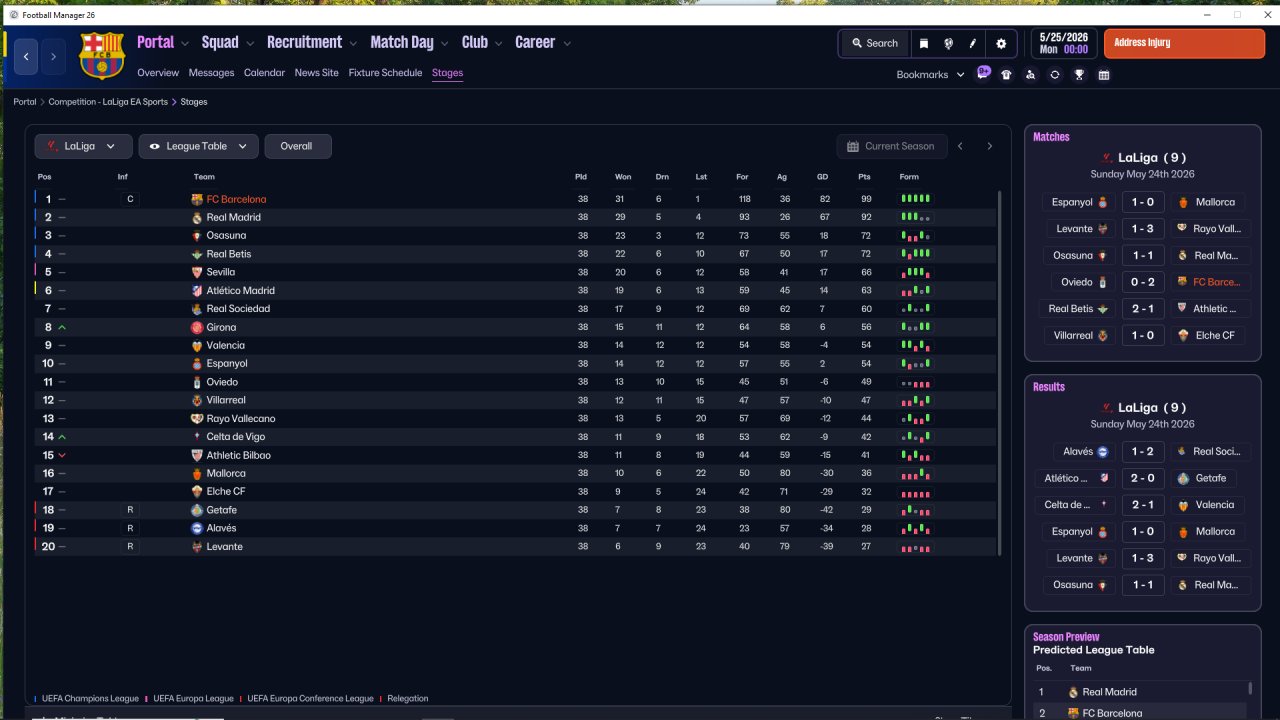Go back with the left navigation arrow
This screenshot has width=1280, height=720.
click(26, 56)
